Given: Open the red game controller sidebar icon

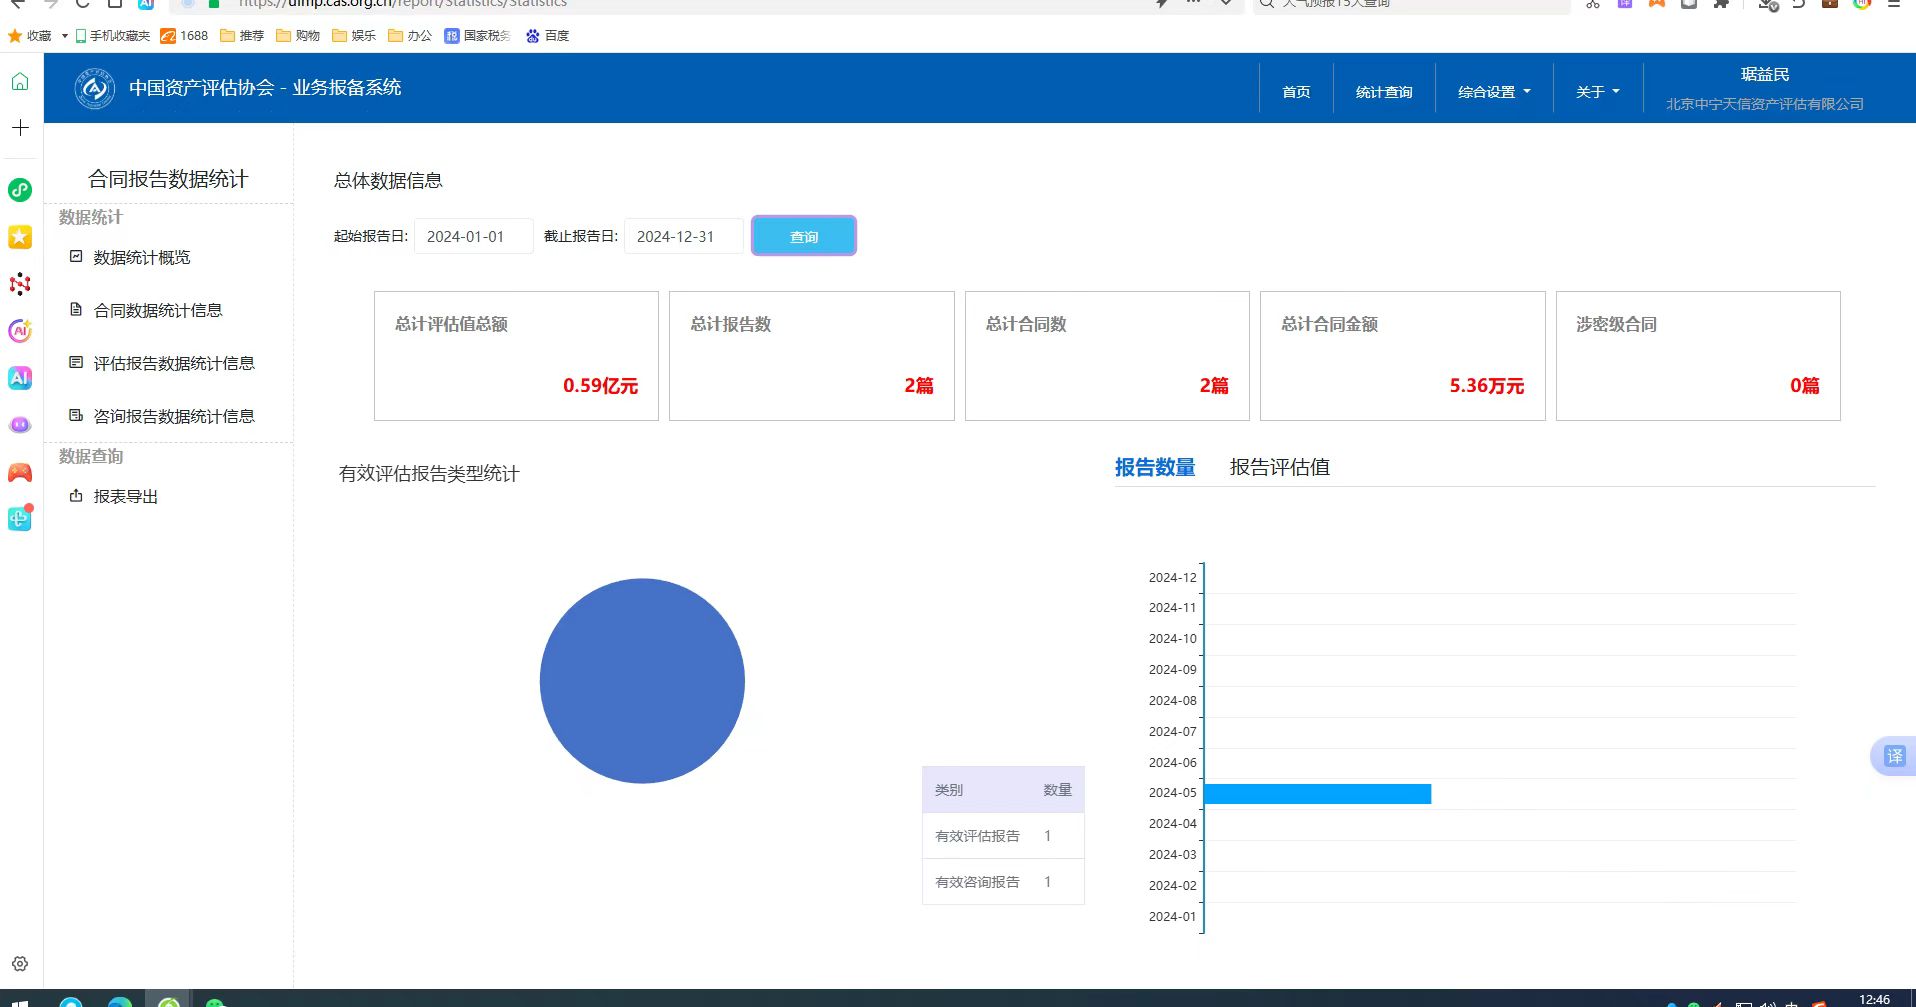Looking at the screenshot, I should 20,473.
